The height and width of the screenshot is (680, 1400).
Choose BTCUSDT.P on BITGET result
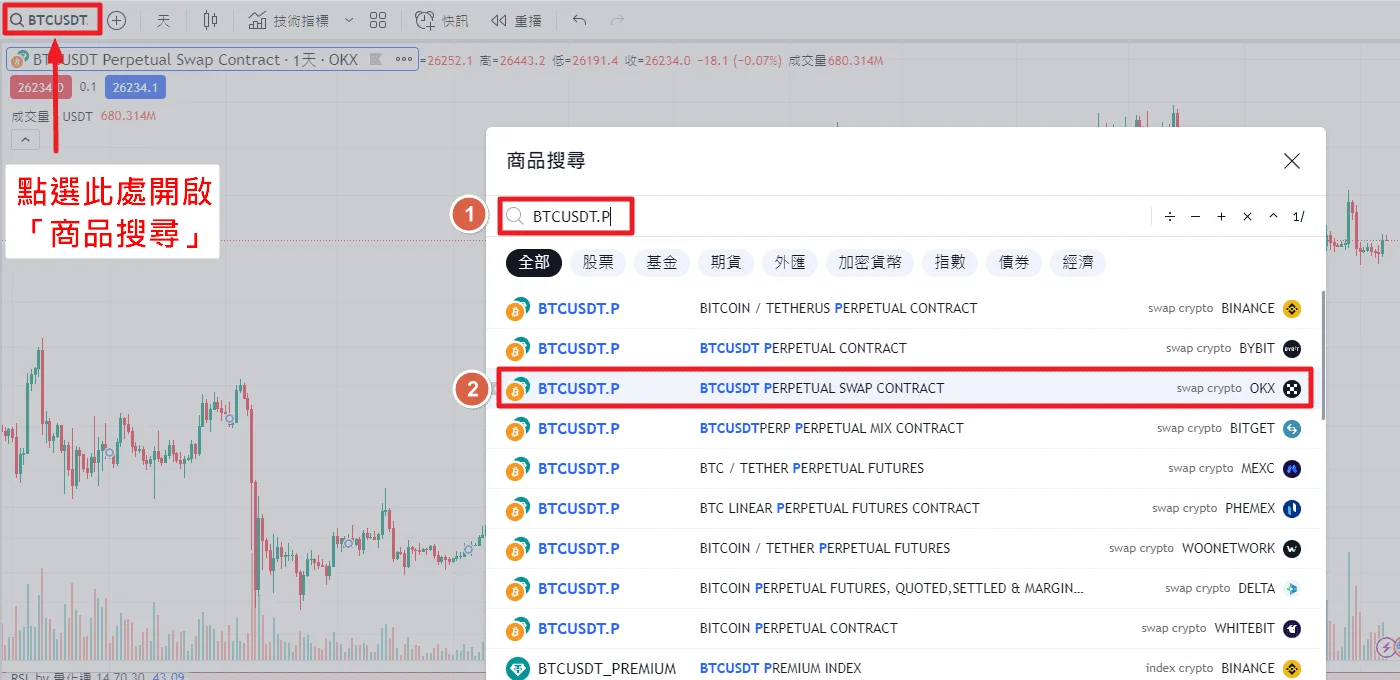tap(903, 428)
